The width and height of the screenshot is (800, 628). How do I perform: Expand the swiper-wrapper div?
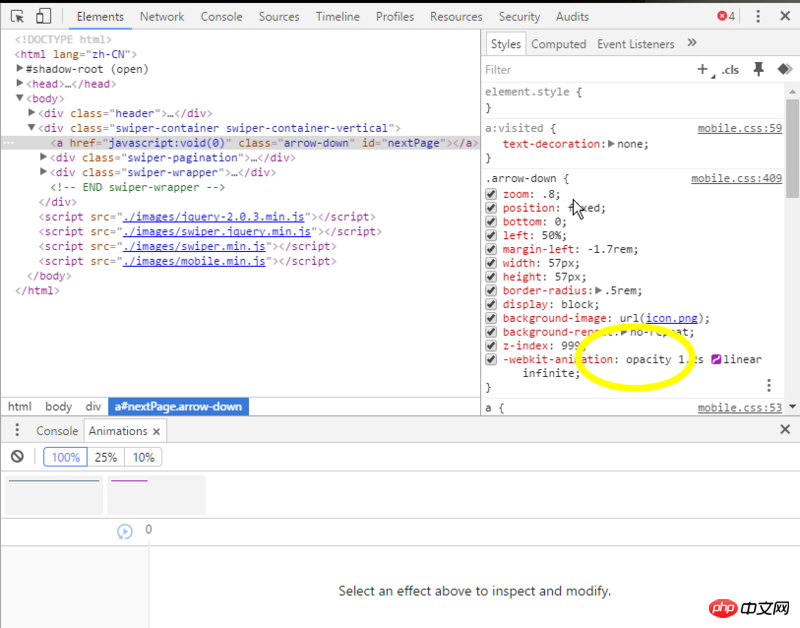[x=43, y=172]
